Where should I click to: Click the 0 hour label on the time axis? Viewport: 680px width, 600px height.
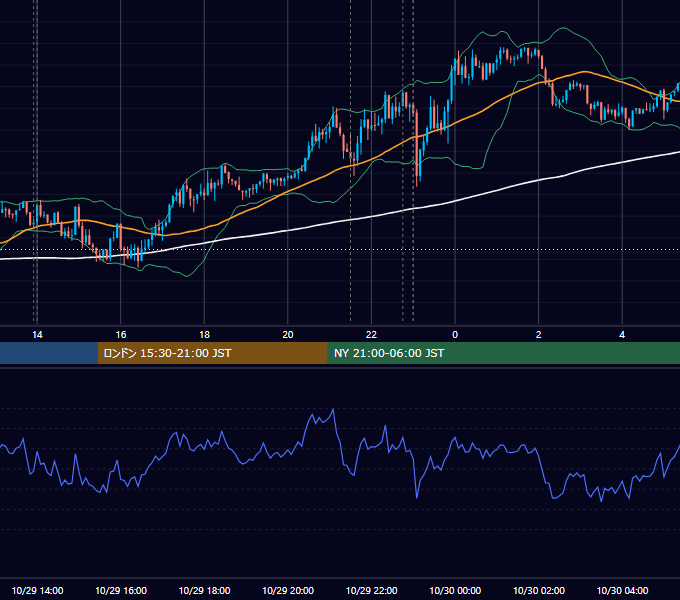click(x=455, y=335)
